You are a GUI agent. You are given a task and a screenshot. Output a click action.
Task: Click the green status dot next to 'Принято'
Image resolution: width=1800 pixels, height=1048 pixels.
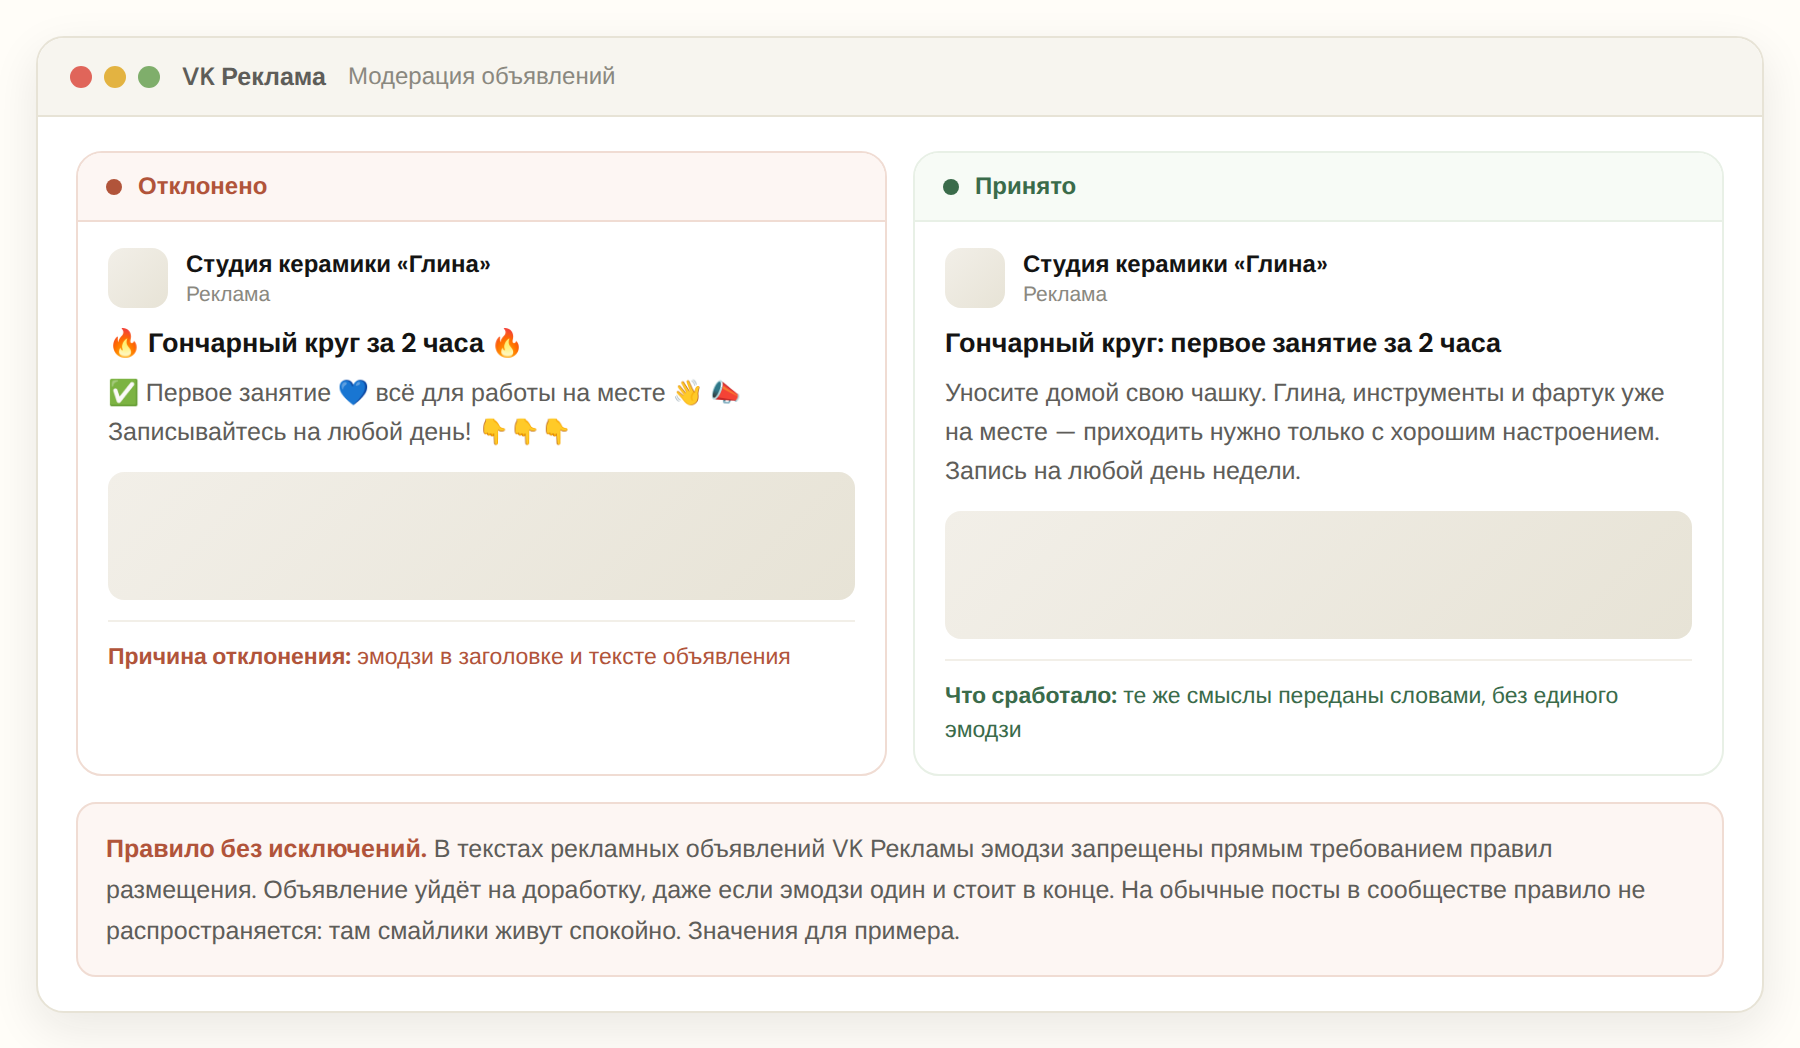click(951, 187)
